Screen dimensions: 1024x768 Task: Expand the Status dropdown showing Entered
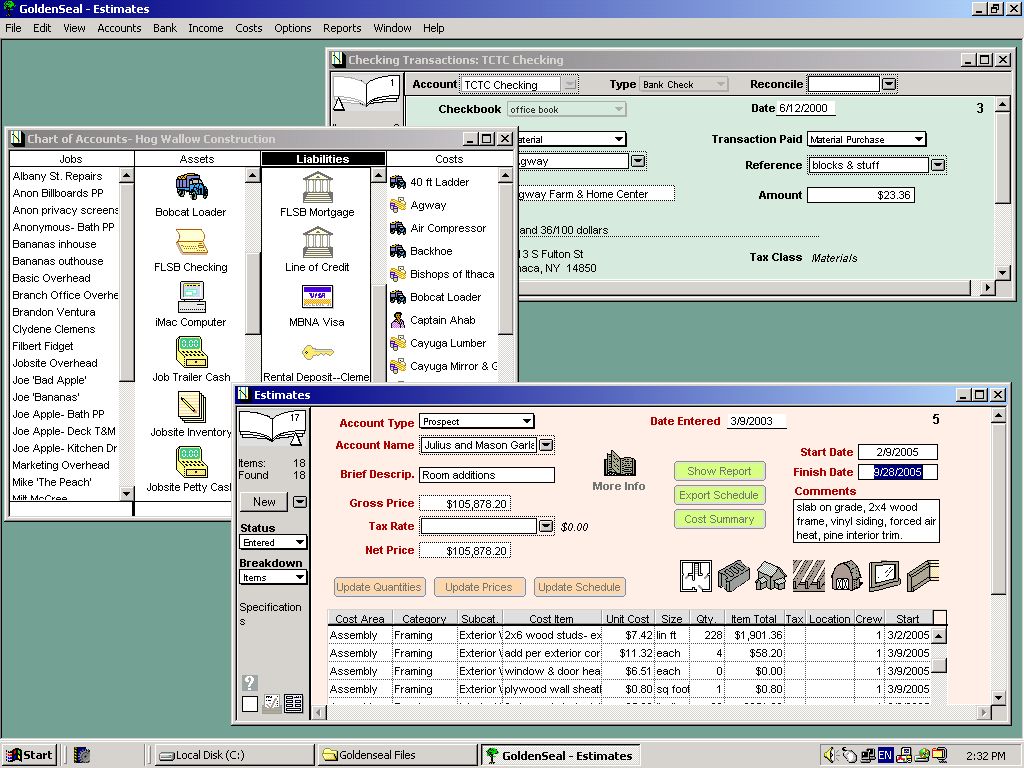pyautogui.click(x=273, y=542)
